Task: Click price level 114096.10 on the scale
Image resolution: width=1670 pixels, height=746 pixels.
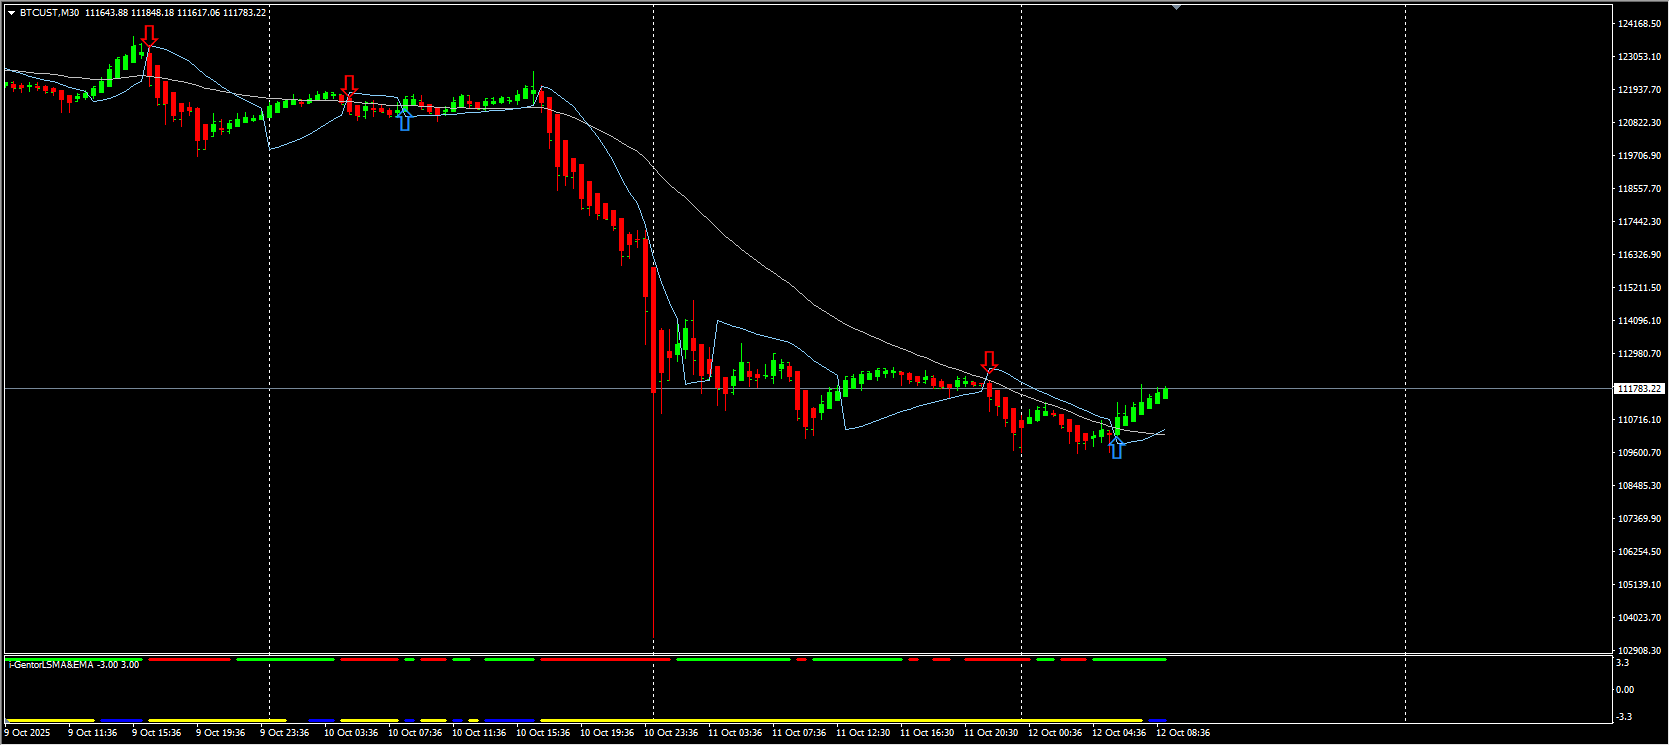Action: 1640,321
